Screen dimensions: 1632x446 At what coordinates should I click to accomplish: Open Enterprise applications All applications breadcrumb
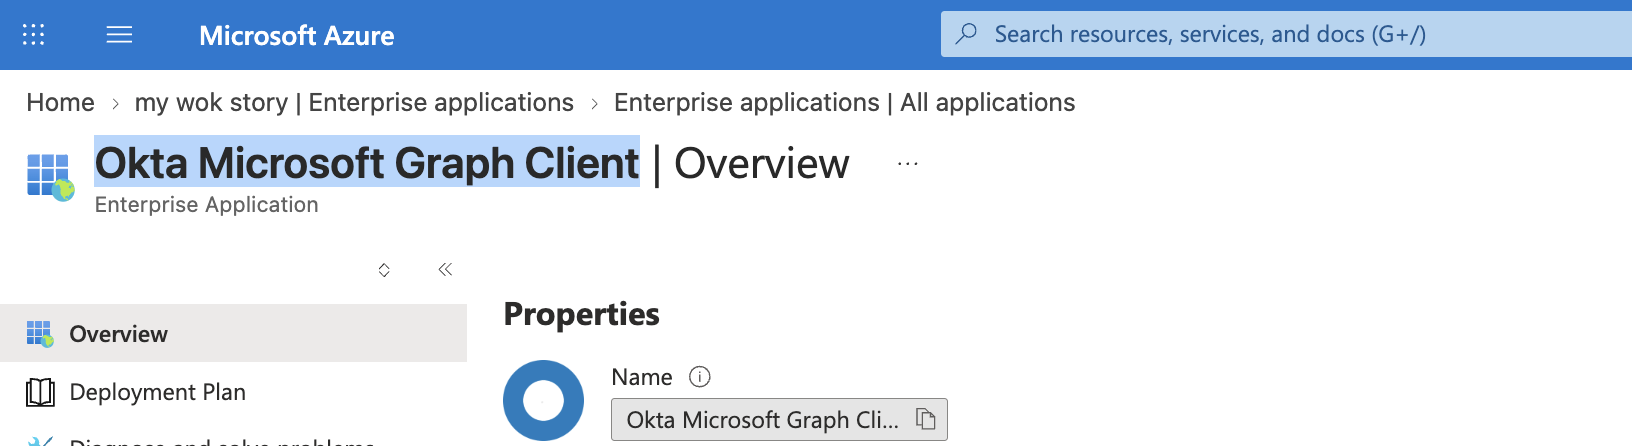844,102
